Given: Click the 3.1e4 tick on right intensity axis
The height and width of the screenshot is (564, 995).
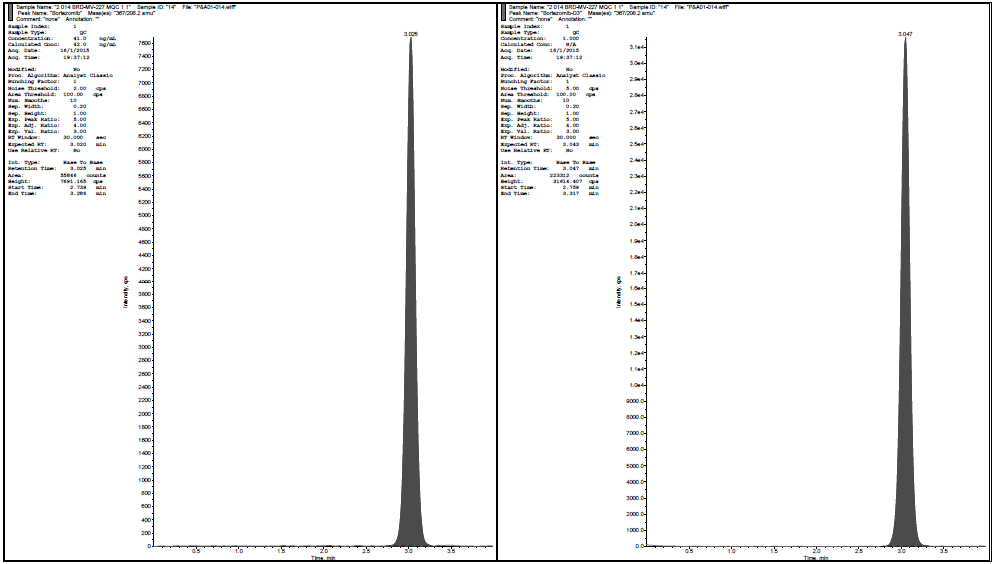Looking at the screenshot, I should point(635,47).
